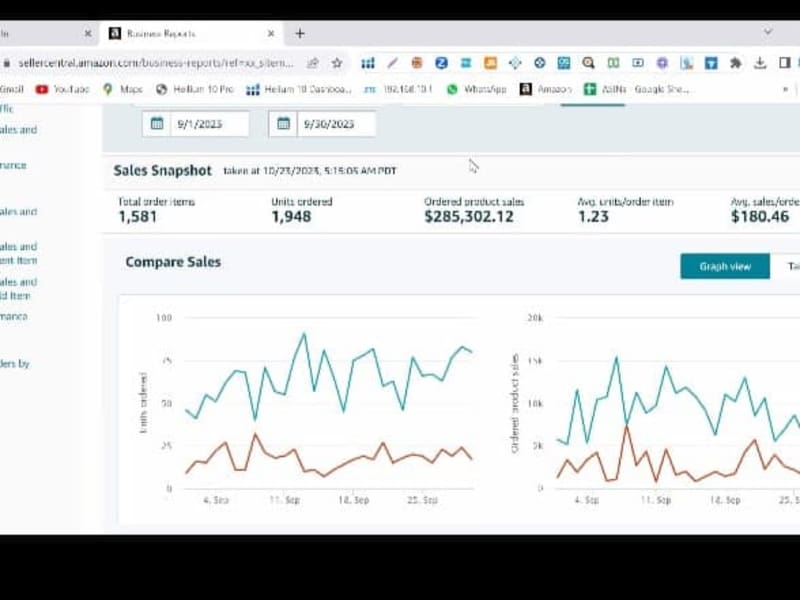Open the dark blue circular extension icon
800x600 pixels.
[539, 63]
